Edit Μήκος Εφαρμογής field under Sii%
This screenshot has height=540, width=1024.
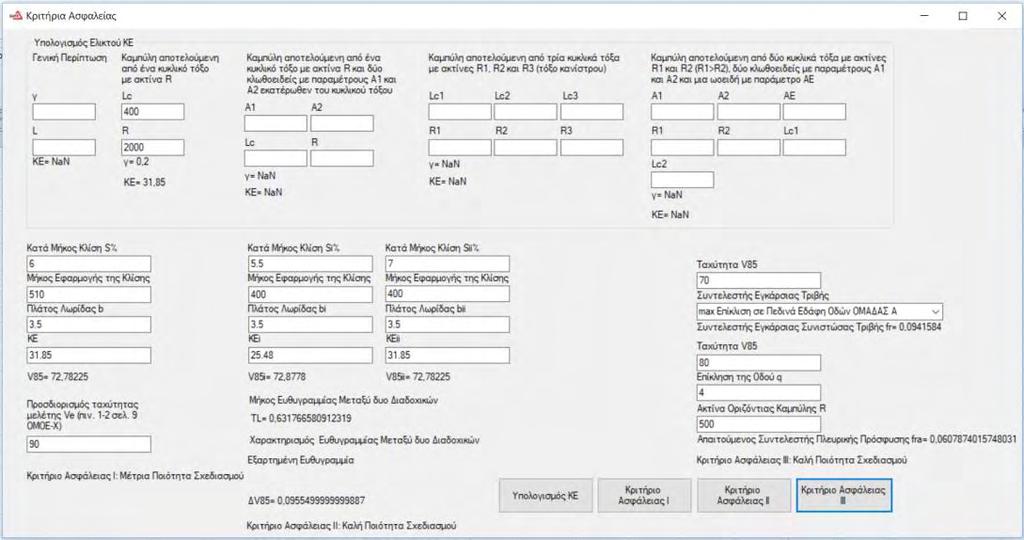[x=447, y=294]
